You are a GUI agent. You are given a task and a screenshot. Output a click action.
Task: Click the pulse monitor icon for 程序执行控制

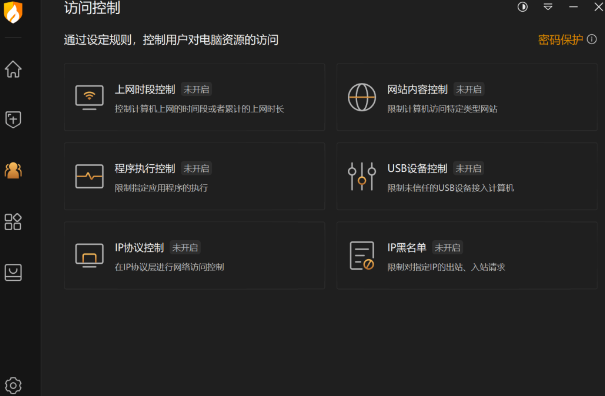tap(89, 176)
